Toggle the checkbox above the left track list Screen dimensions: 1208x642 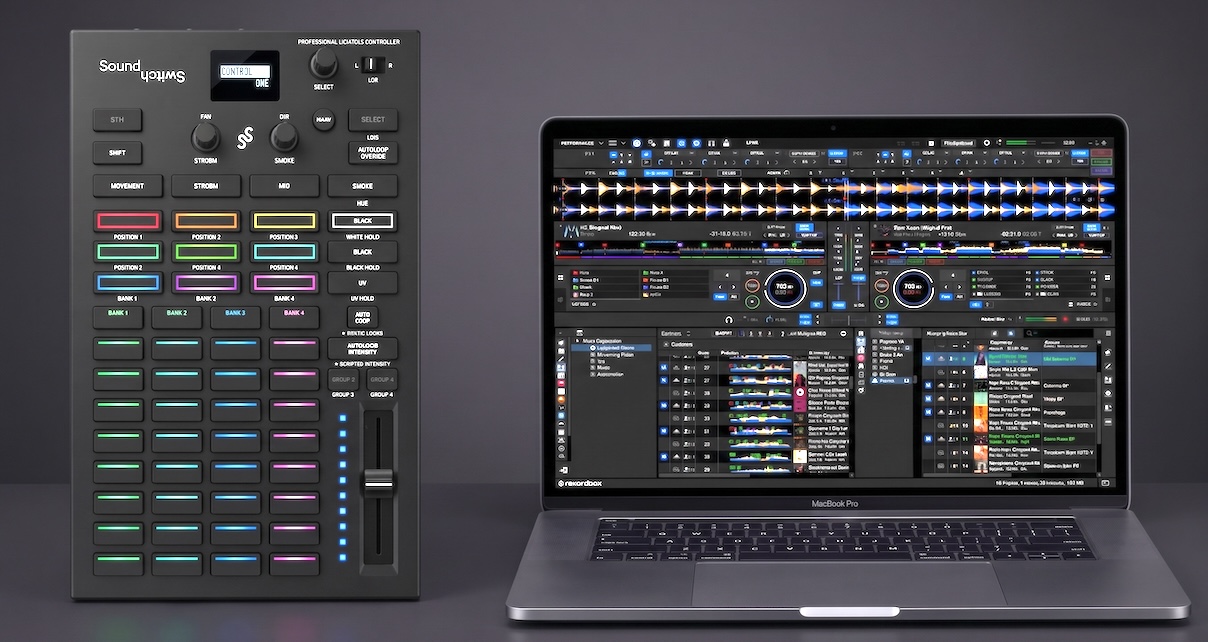(665, 343)
